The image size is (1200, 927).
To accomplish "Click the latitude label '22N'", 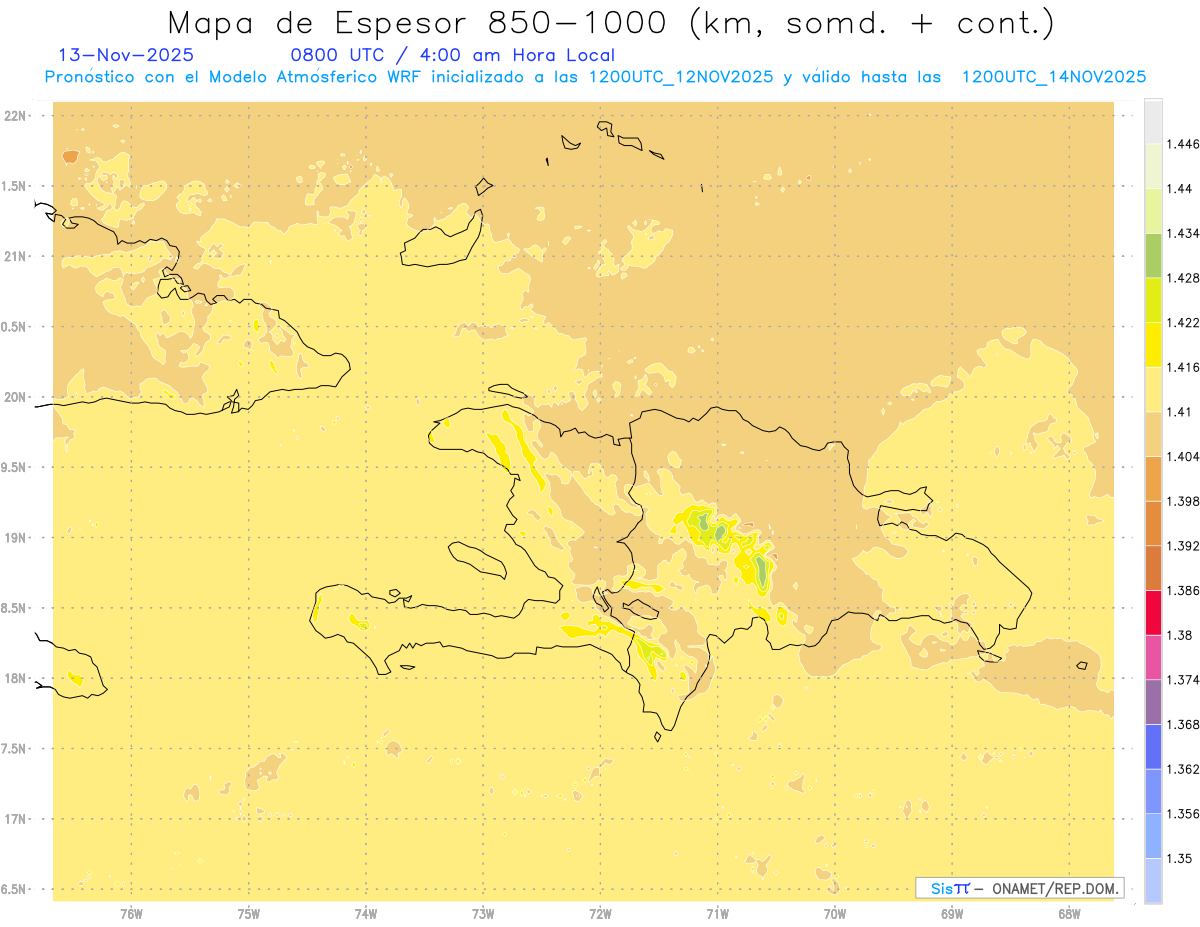I will coord(14,116).
